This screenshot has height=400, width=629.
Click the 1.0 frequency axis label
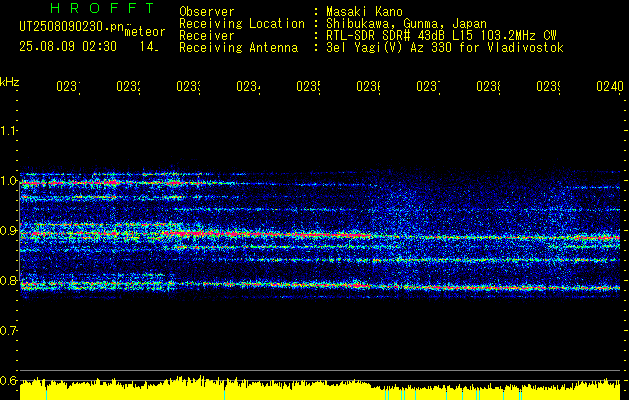coord(8,181)
